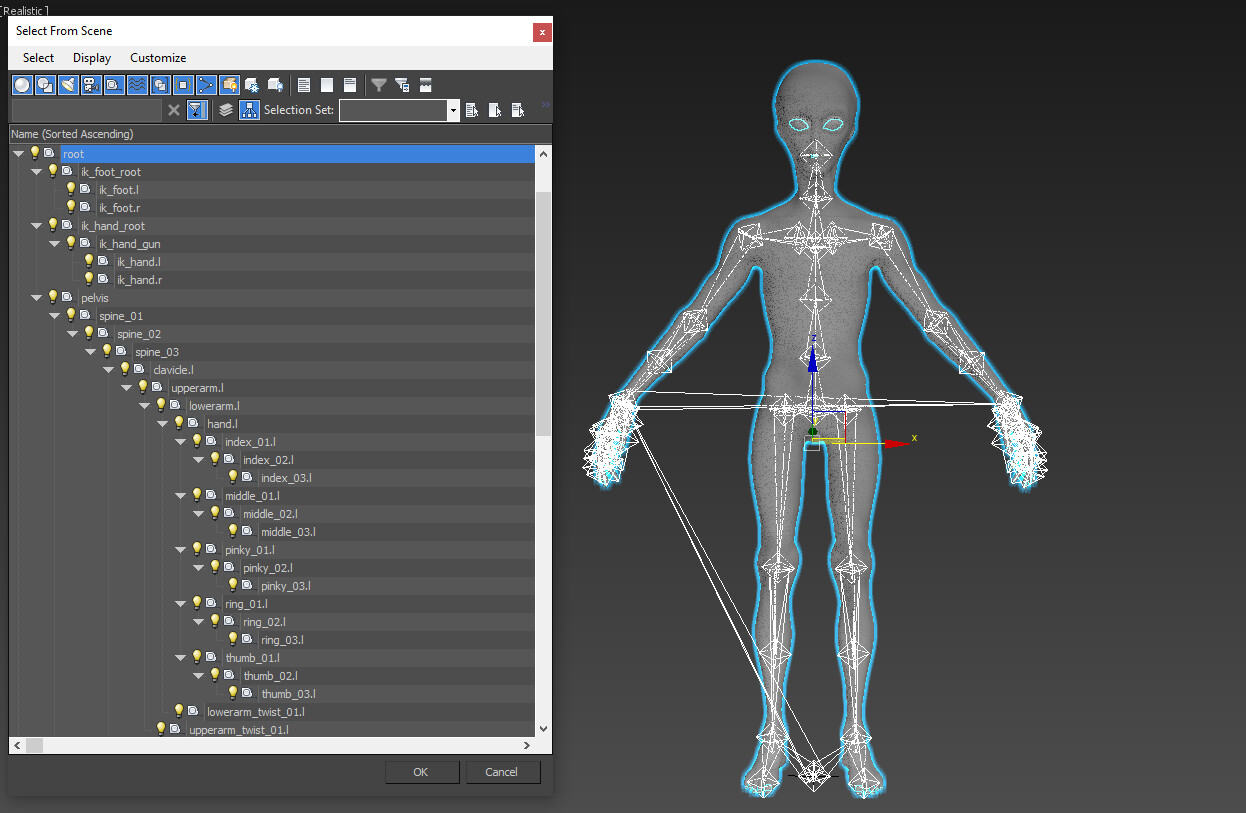Click the vertical scrollbar down arrow
Screen dimensions: 1246x813
(543, 729)
